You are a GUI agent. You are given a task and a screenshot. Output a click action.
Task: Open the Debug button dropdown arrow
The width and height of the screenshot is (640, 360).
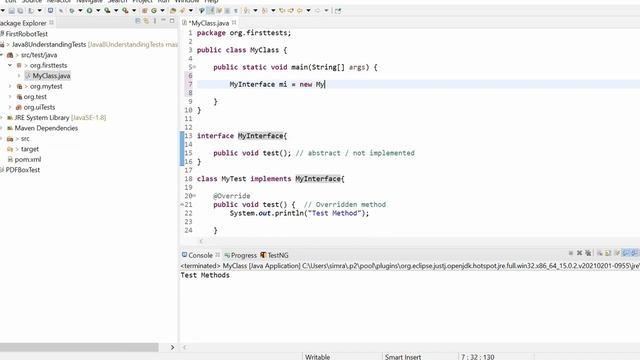point(80,11)
